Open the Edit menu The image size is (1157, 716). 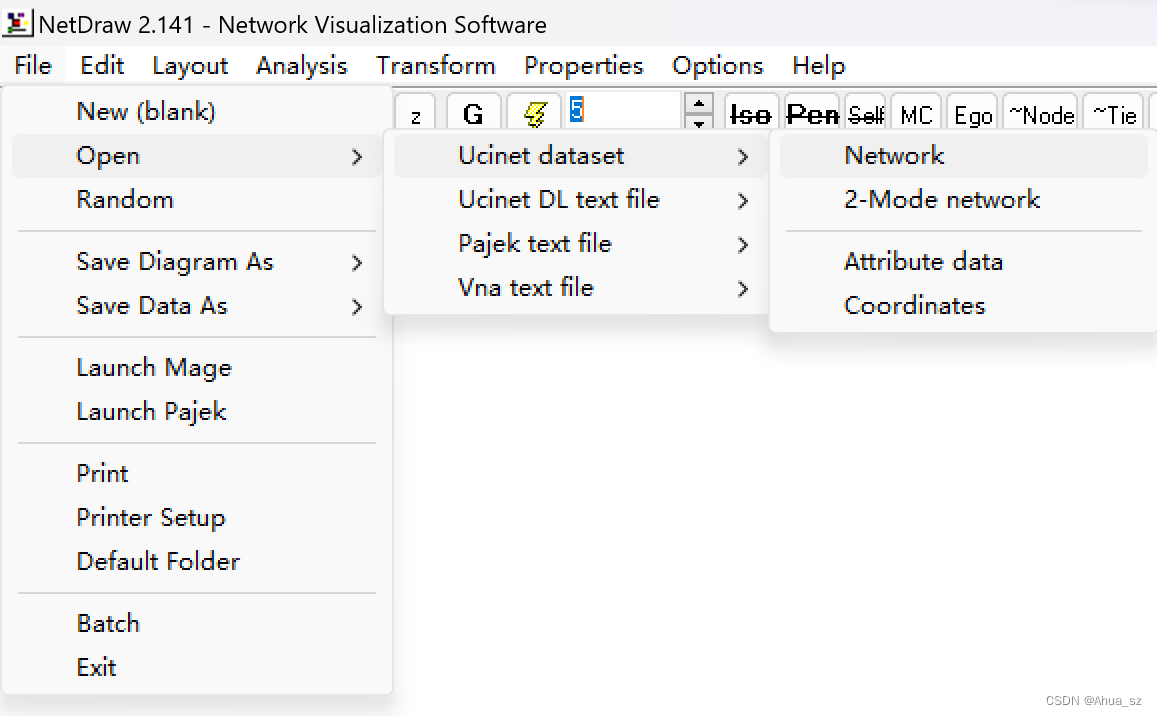point(102,66)
